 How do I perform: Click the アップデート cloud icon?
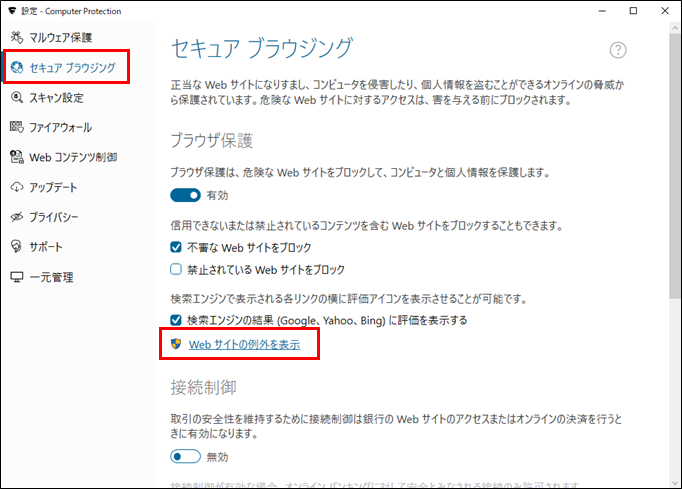(17, 187)
